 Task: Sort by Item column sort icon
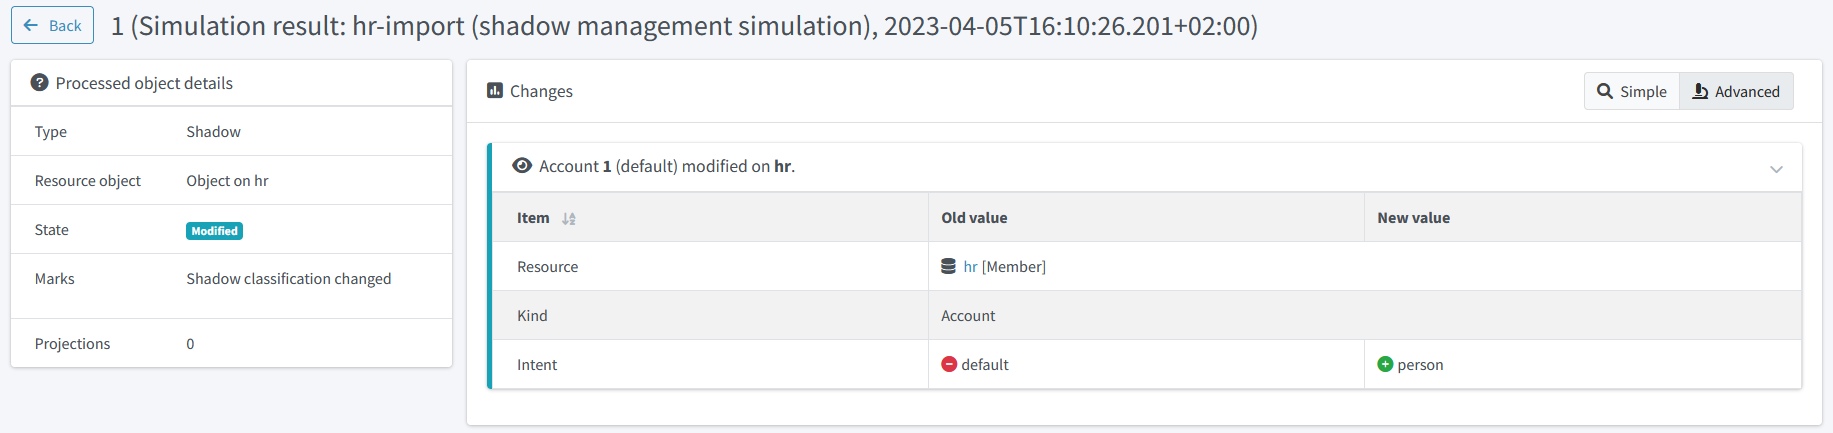pyautogui.click(x=569, y=218)
